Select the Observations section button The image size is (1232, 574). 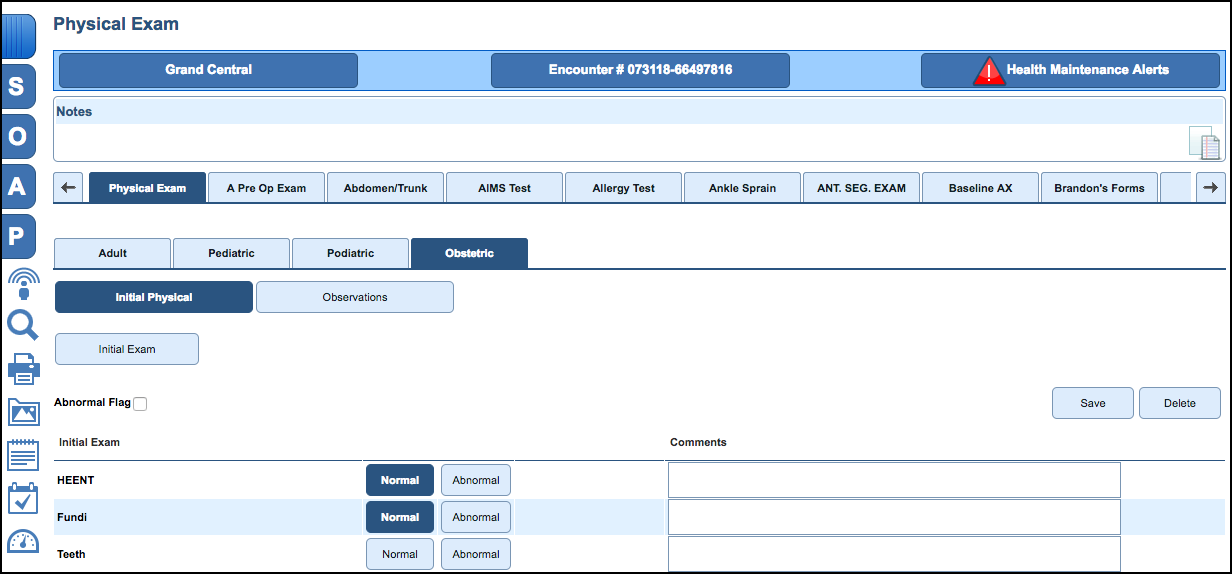(x=355, y=297)
